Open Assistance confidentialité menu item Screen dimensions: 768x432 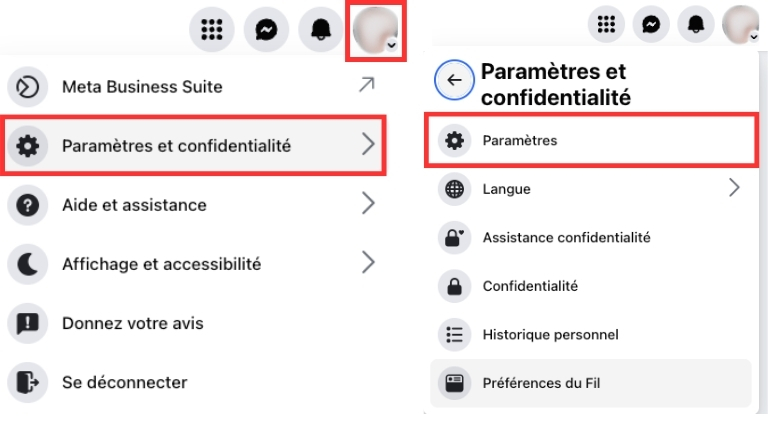[x=566, y=237]
